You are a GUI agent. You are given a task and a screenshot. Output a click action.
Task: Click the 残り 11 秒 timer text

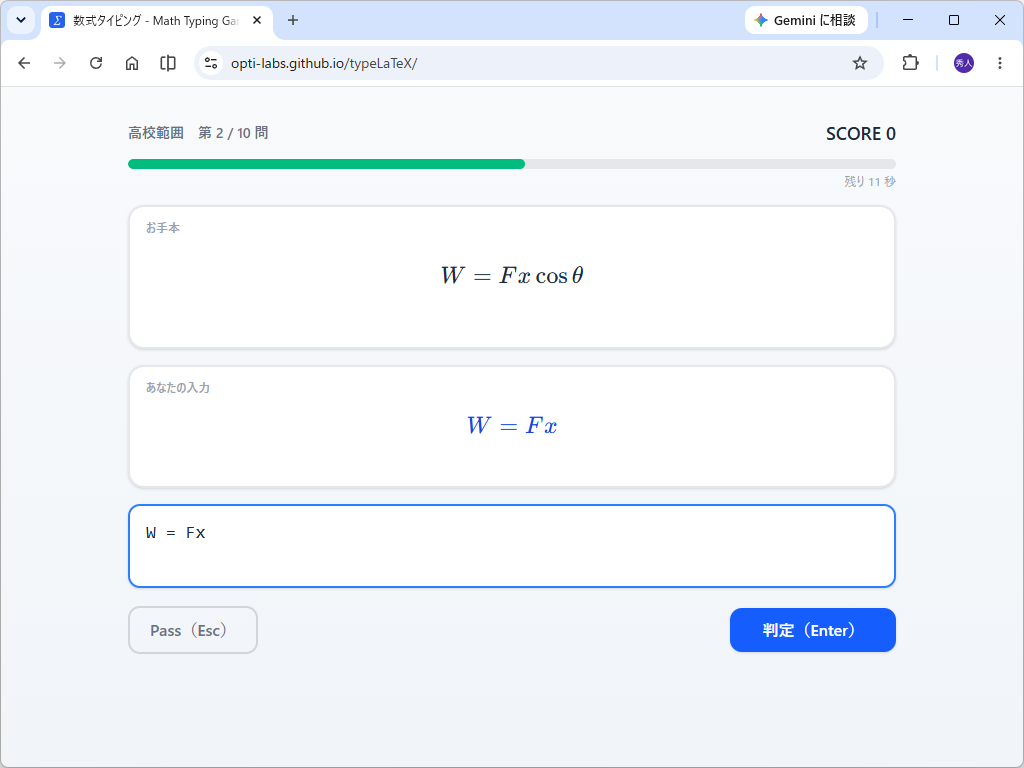(x=870, y=182)
